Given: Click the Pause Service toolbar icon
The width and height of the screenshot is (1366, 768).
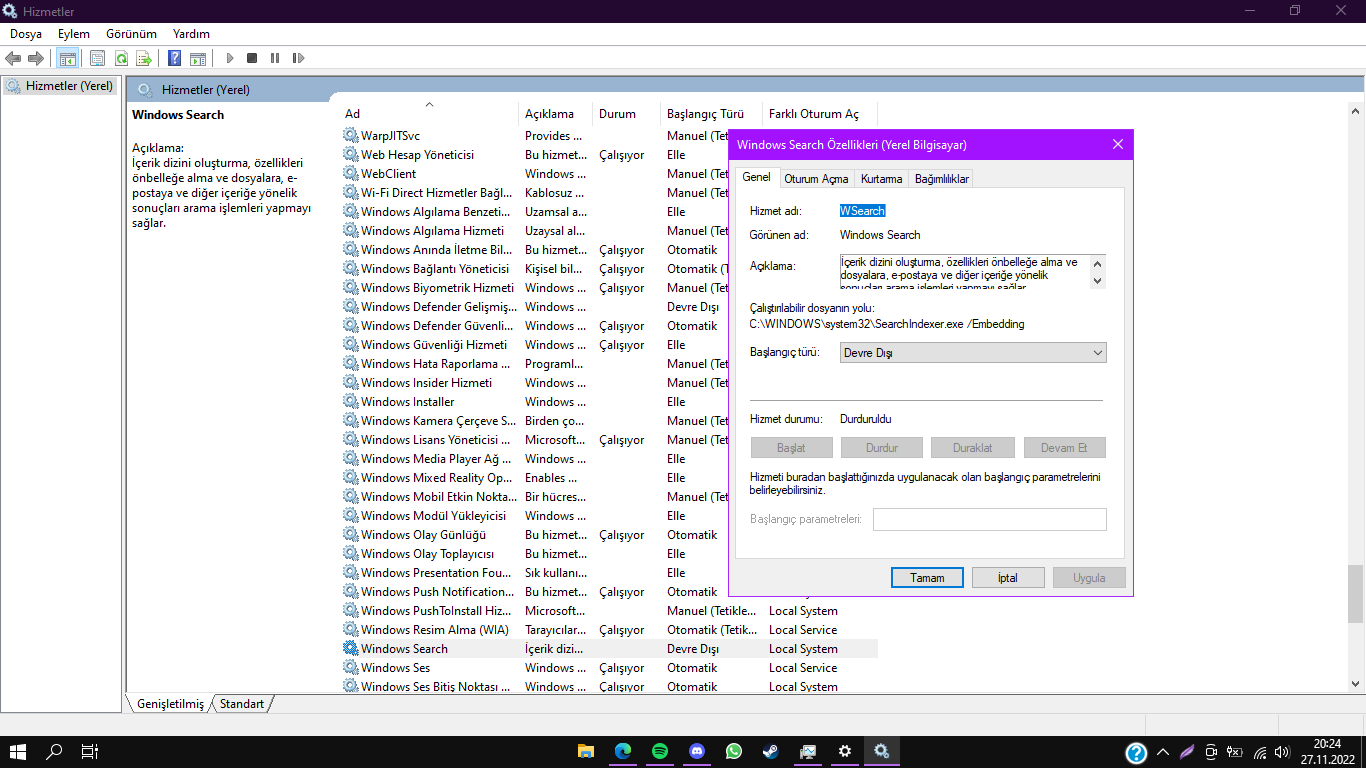Looking at the screenshot, I should click(x=275, y=58).
